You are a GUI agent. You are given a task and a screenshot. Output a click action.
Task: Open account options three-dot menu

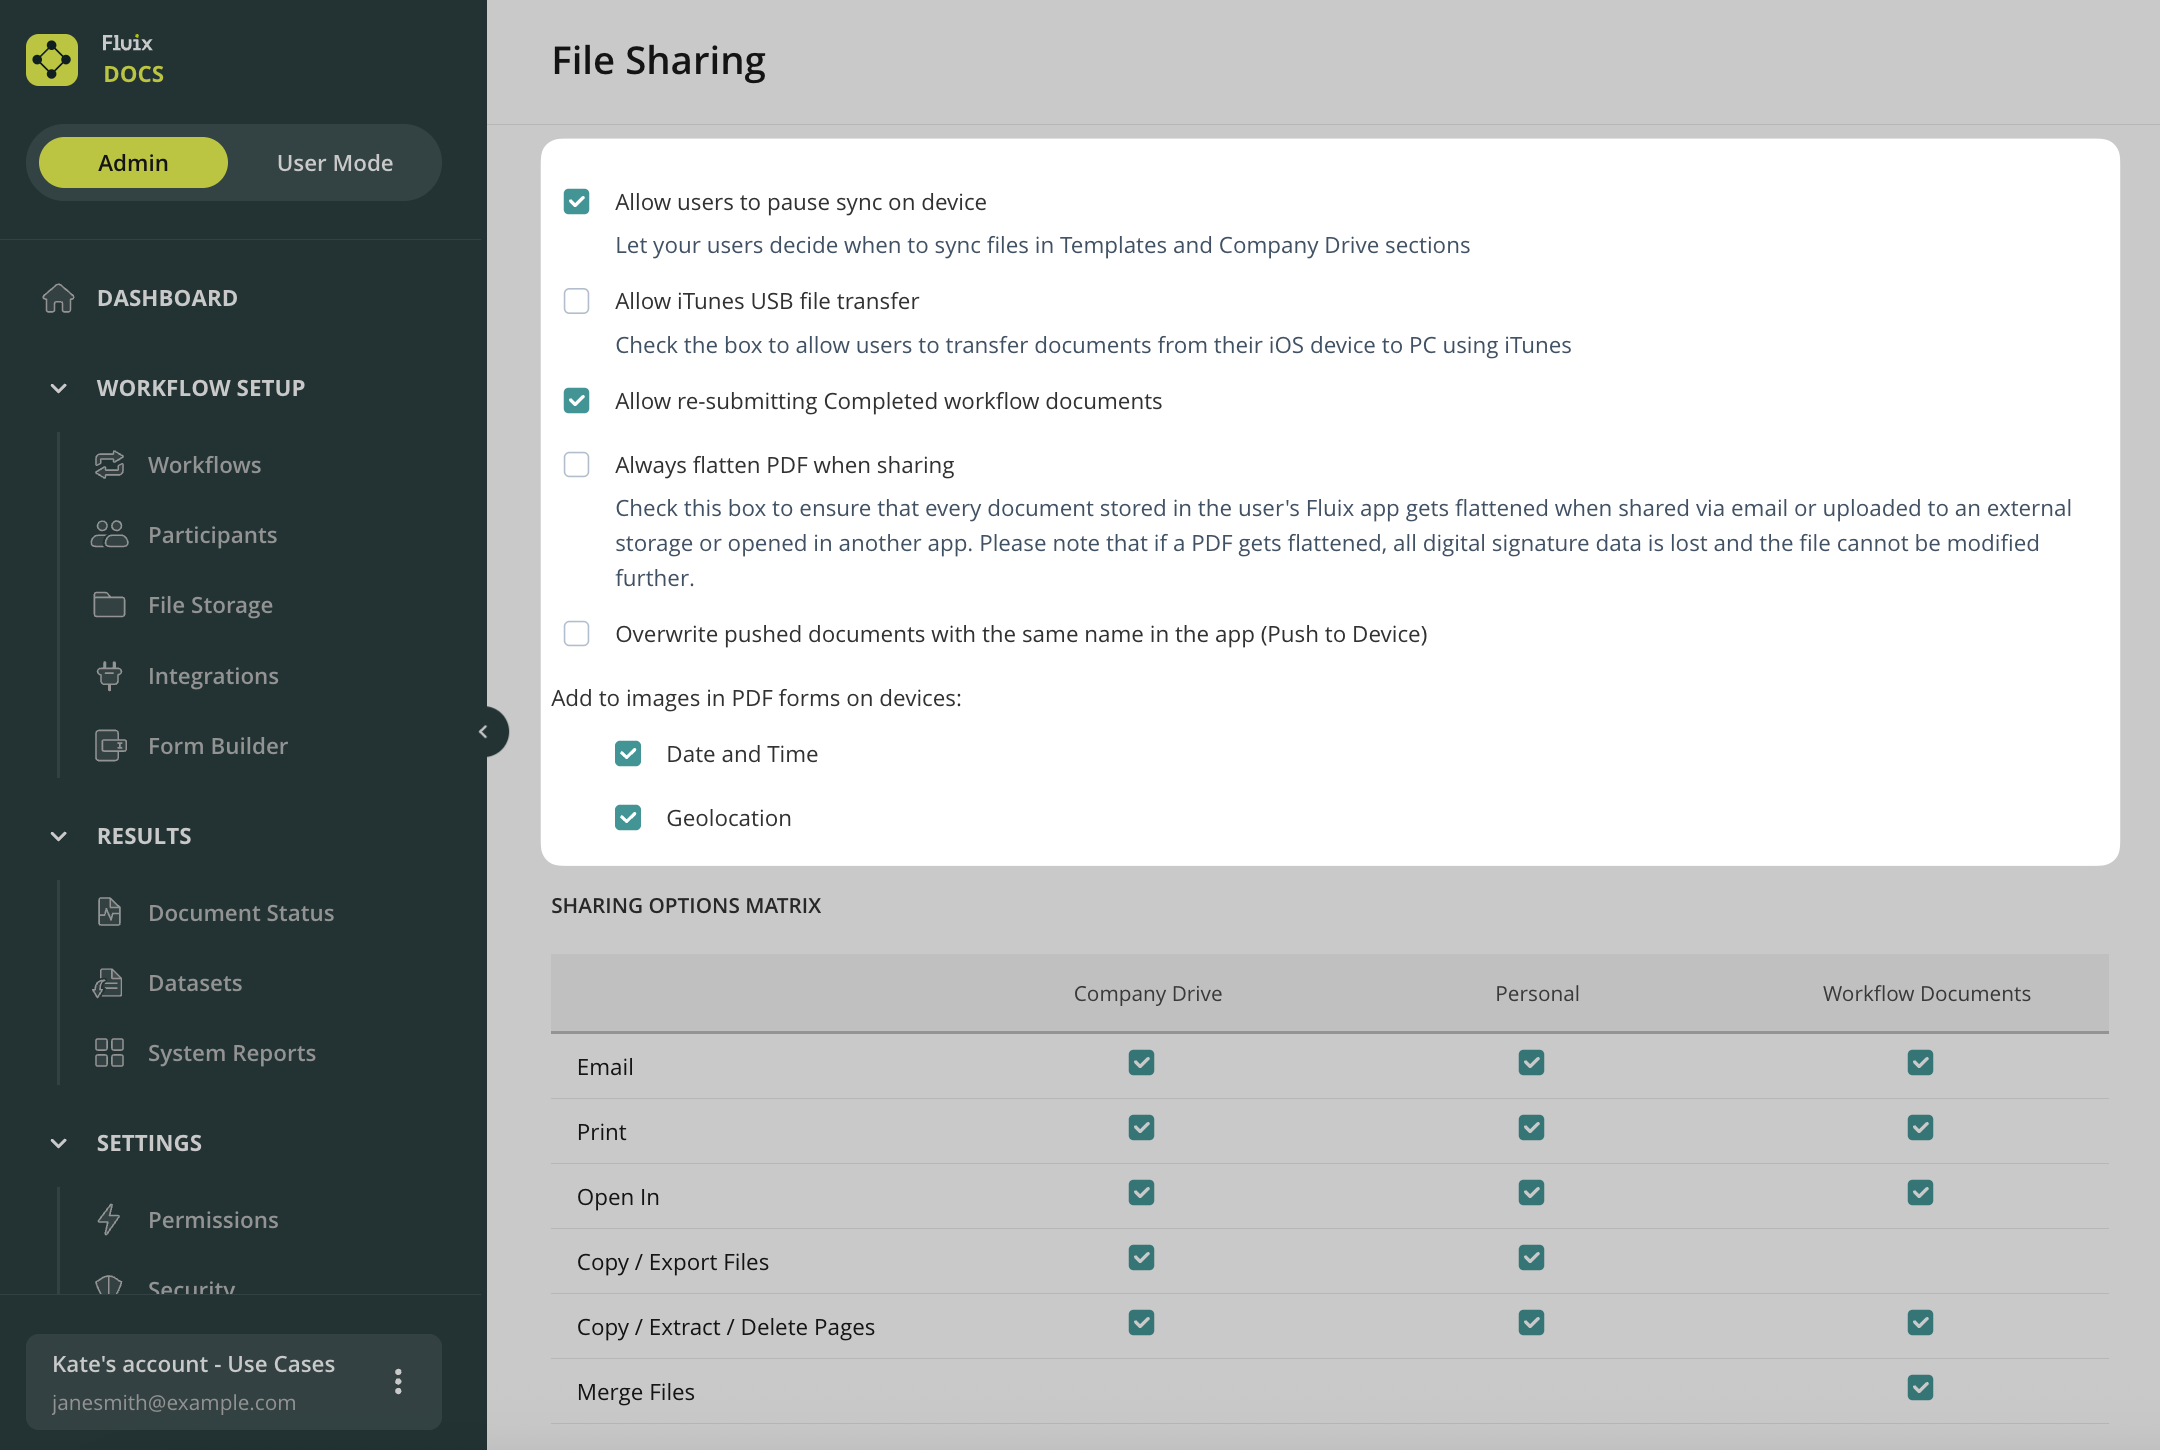[398, 1382]
